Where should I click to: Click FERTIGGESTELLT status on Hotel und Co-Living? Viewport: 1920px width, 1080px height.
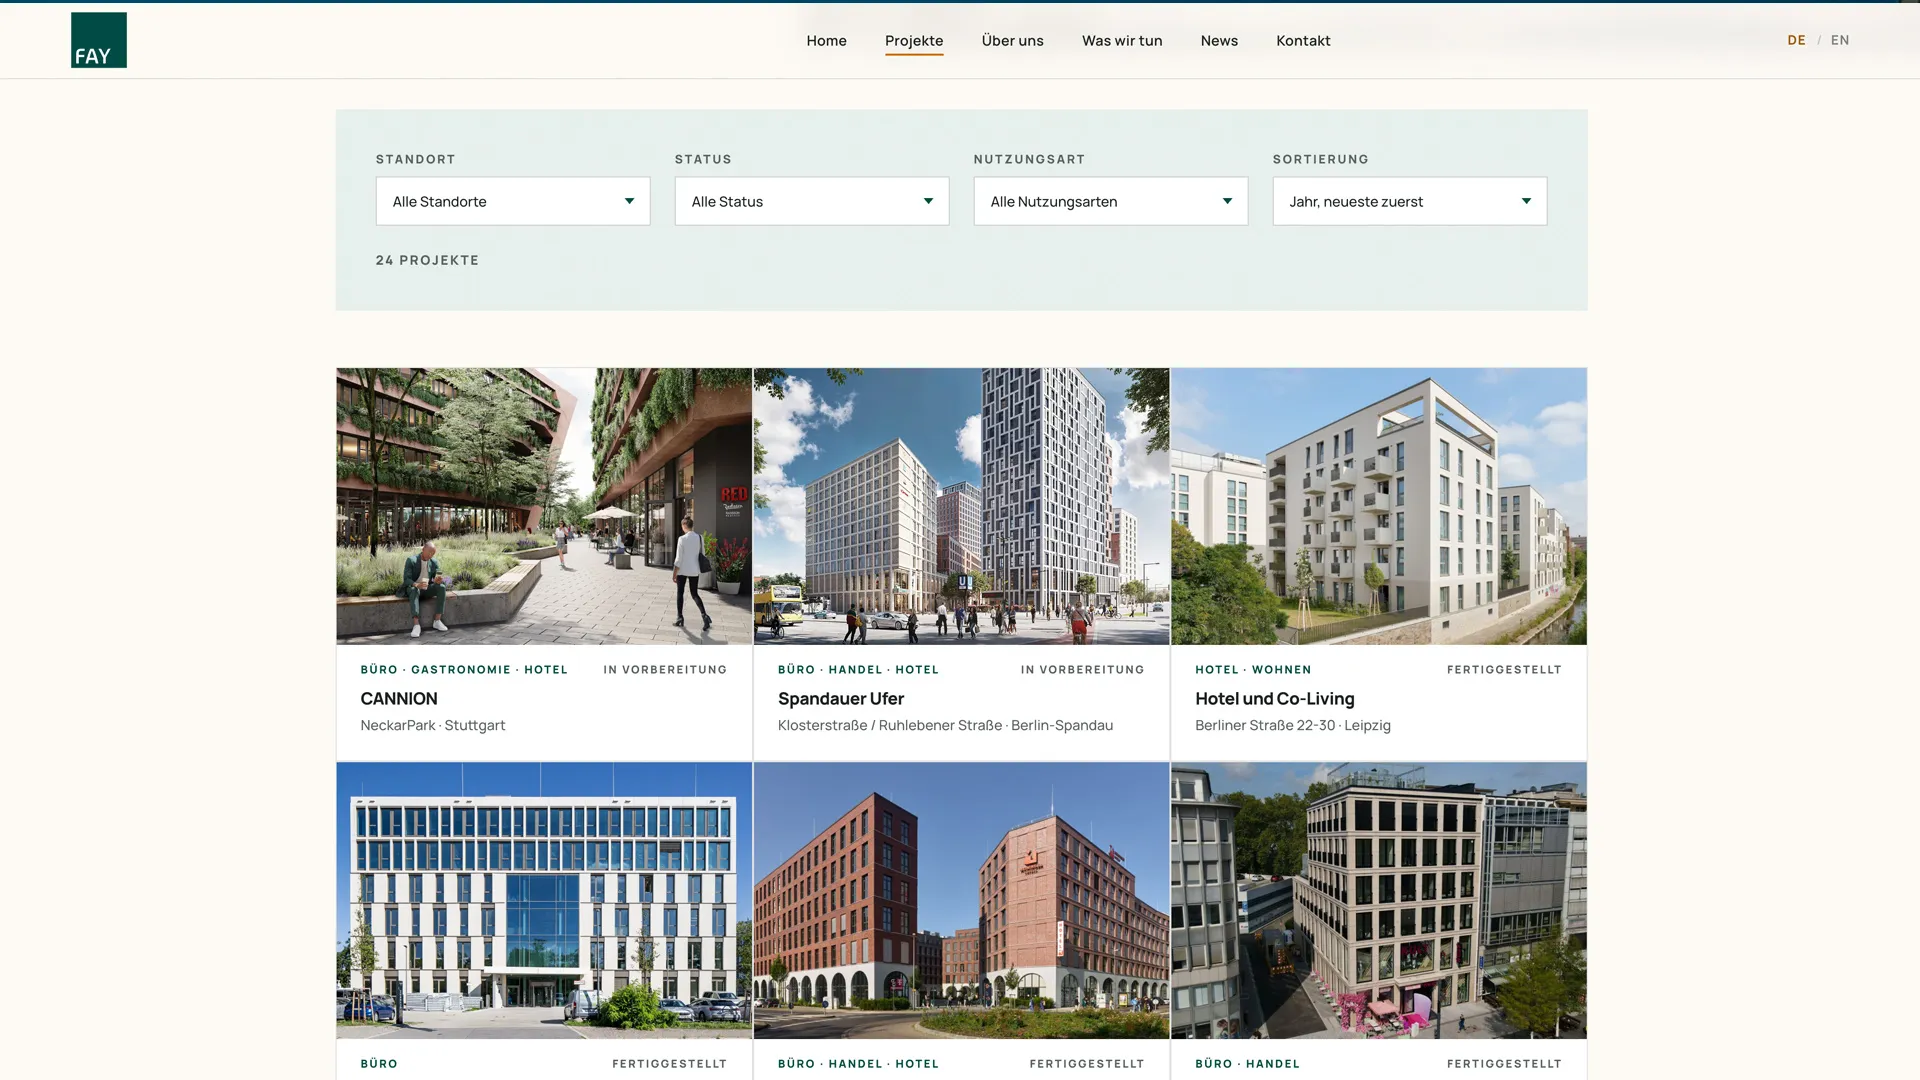[1504, 670]
